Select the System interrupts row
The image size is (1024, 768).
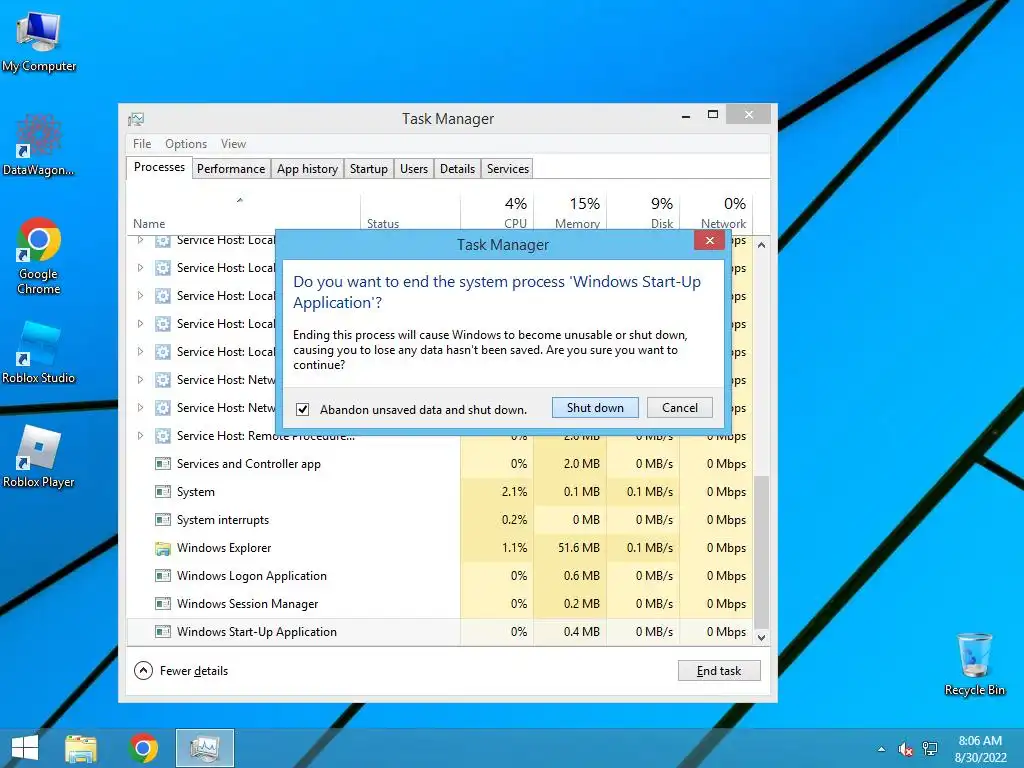point(440,520)
